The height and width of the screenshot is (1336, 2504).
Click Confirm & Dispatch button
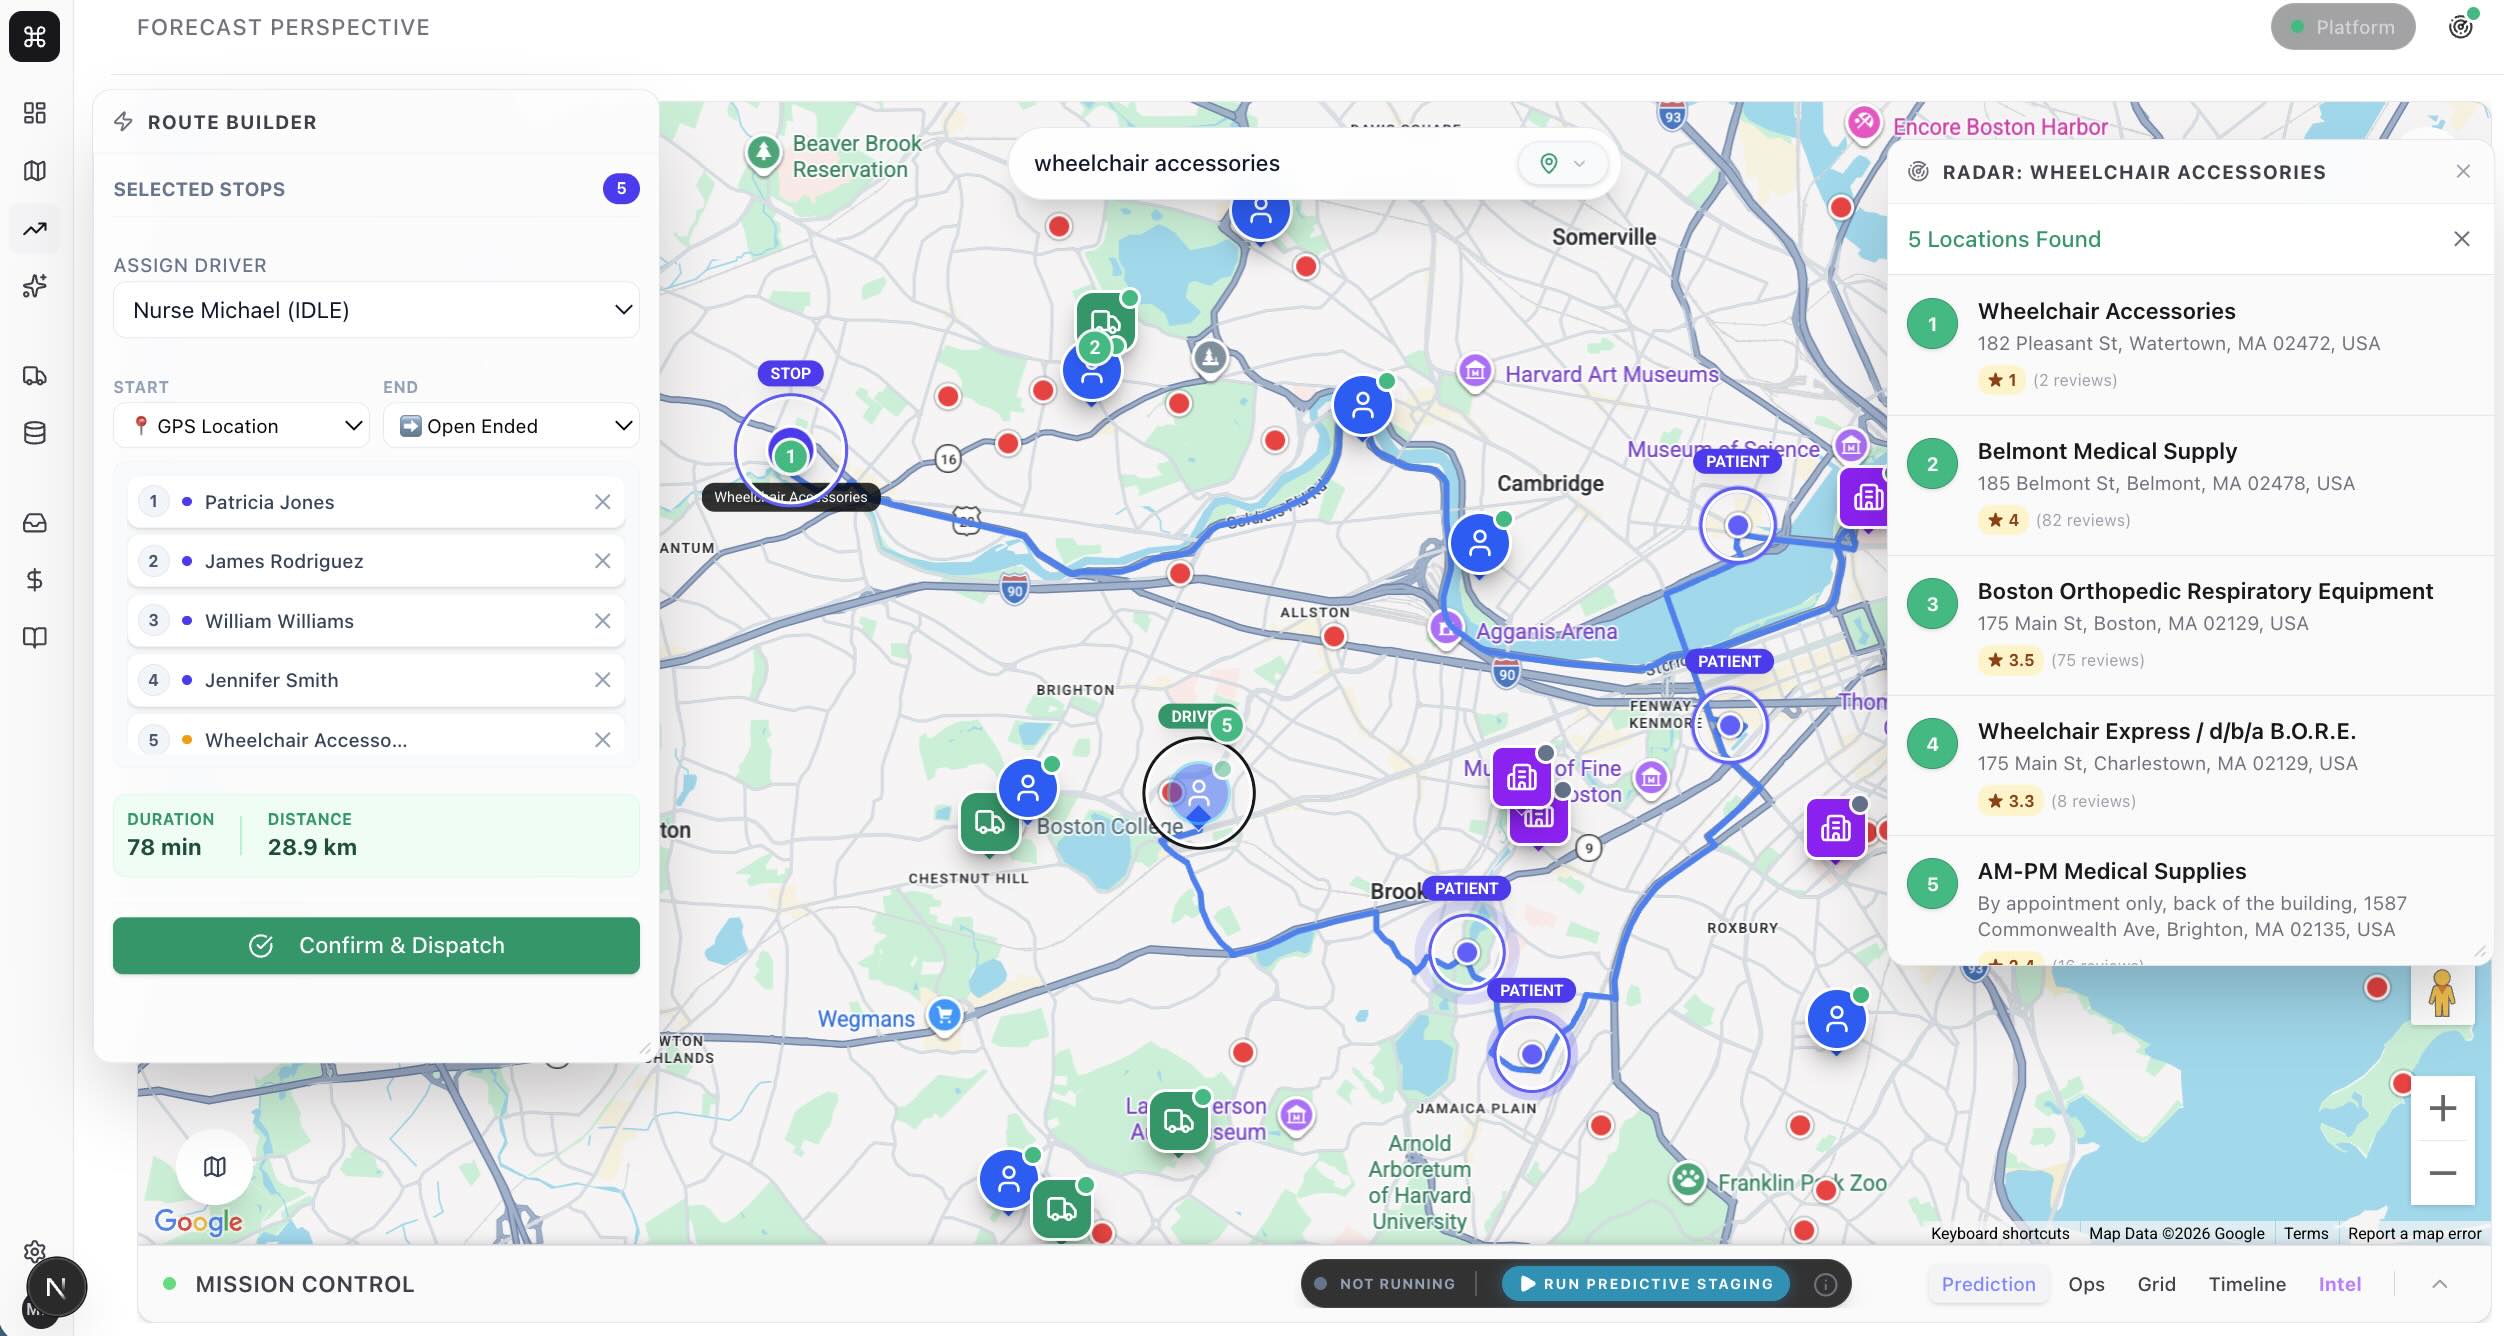pos(376,946)
